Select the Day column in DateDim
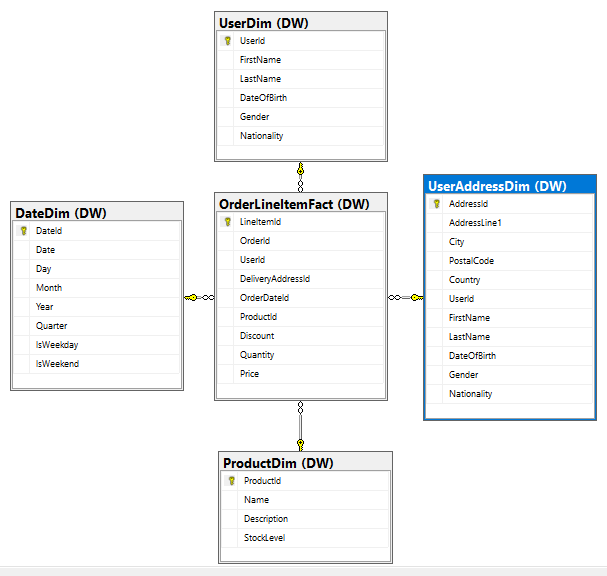 tap(97, 269)
